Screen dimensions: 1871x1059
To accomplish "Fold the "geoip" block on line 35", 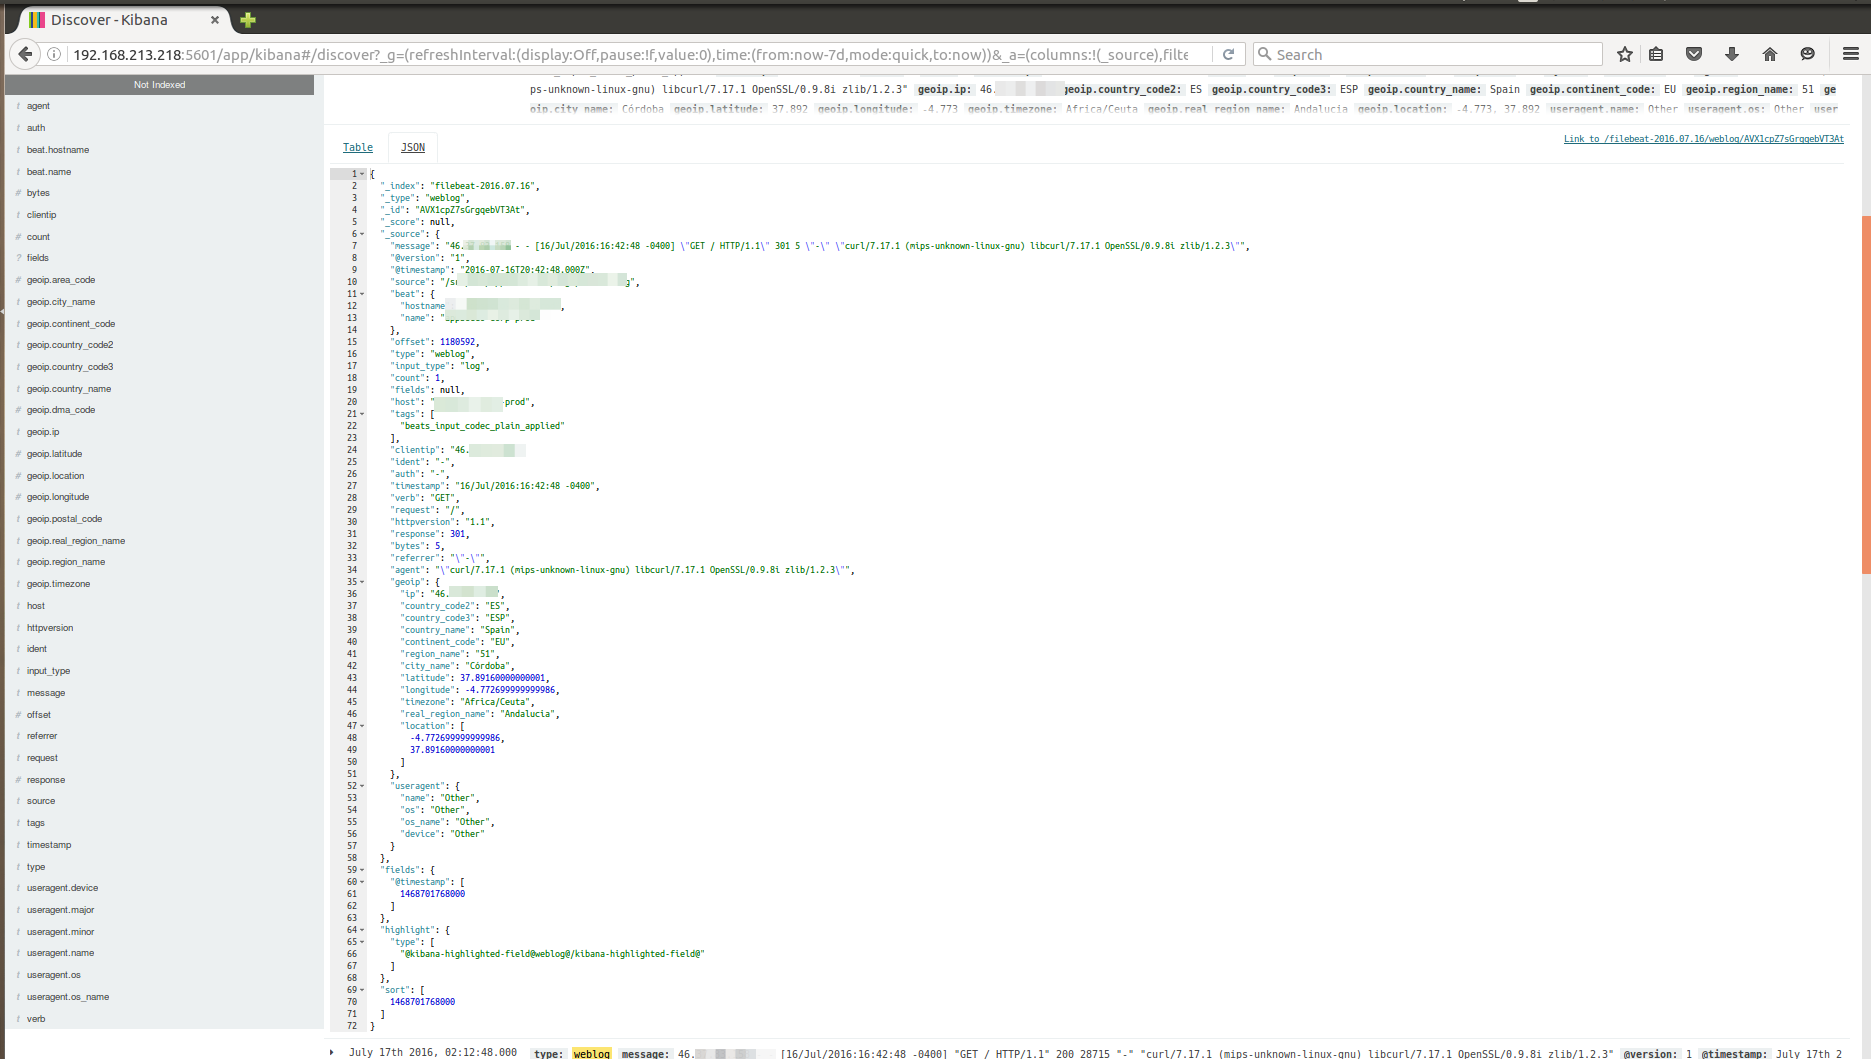I will (362, 582).
